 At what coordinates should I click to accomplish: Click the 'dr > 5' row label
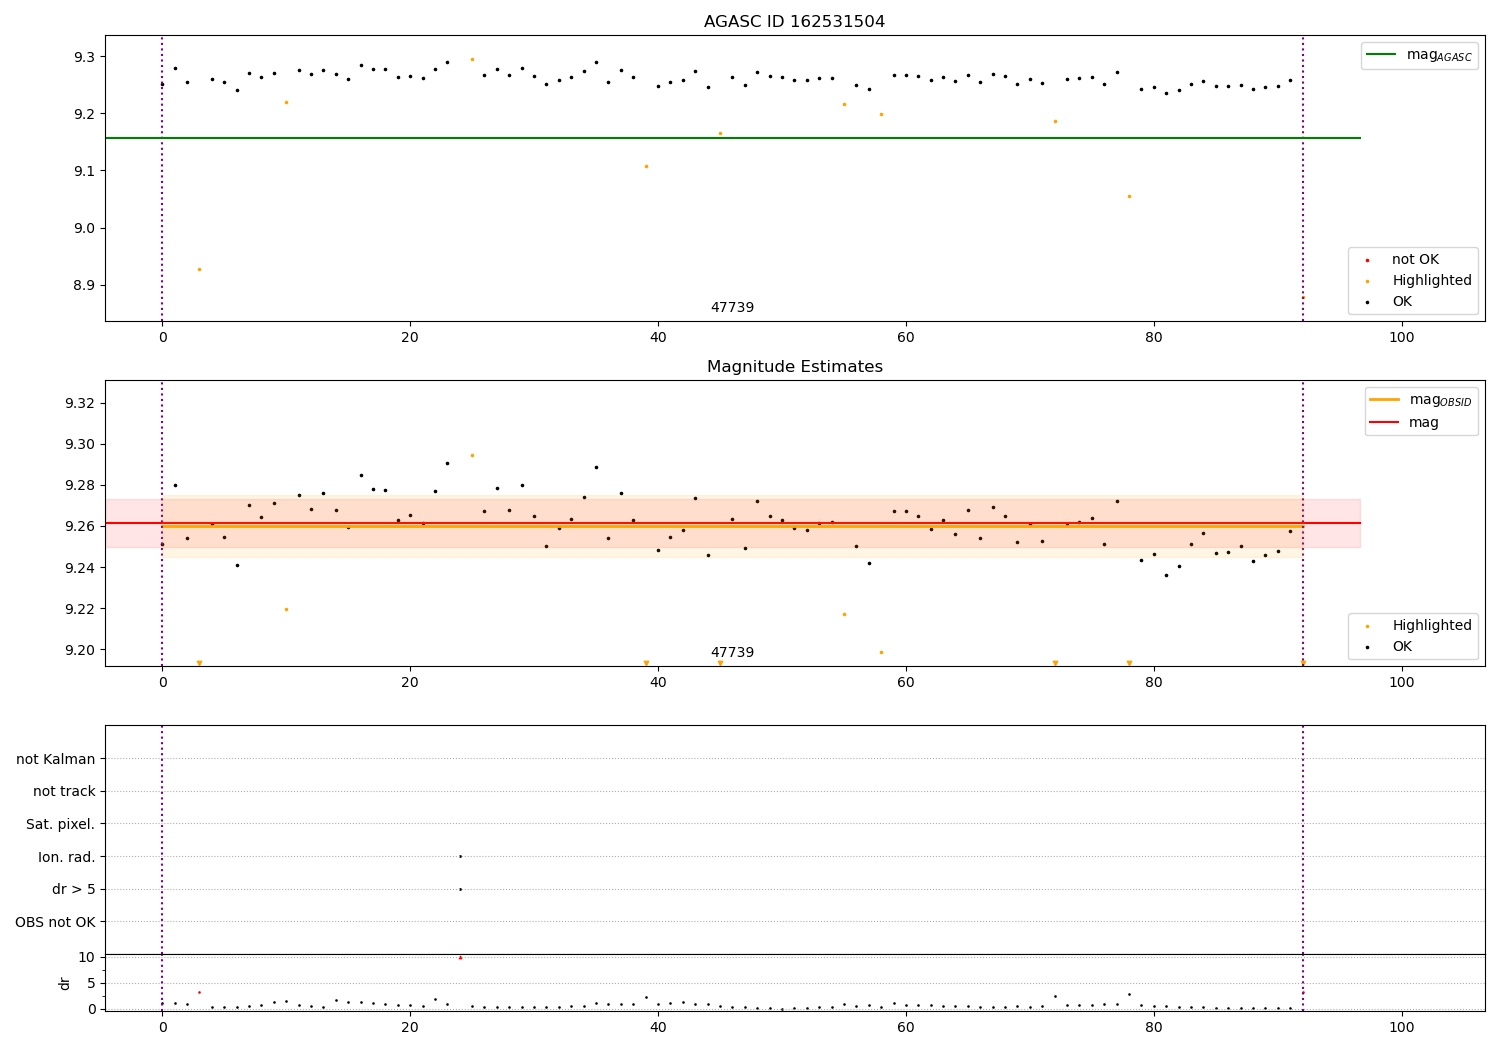pyautogui.click(x=74, y=889)
